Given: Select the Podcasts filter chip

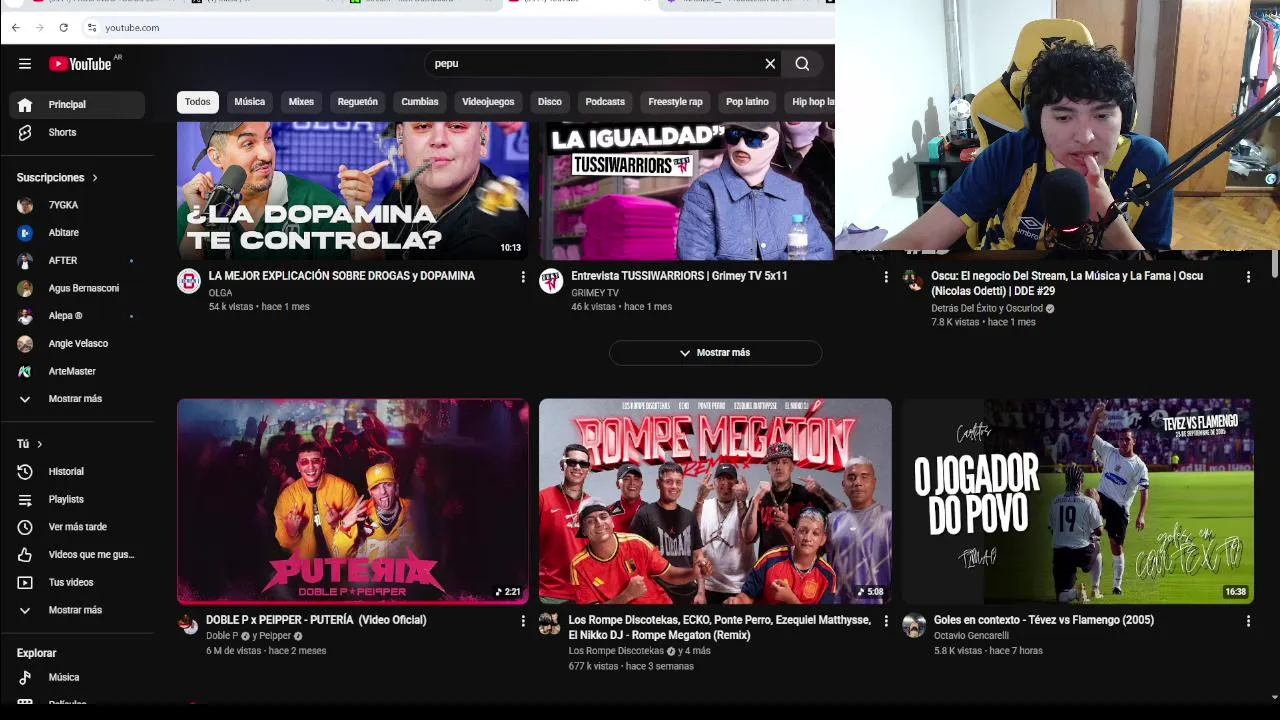Looking at the screenshot, I should (605, 102).
